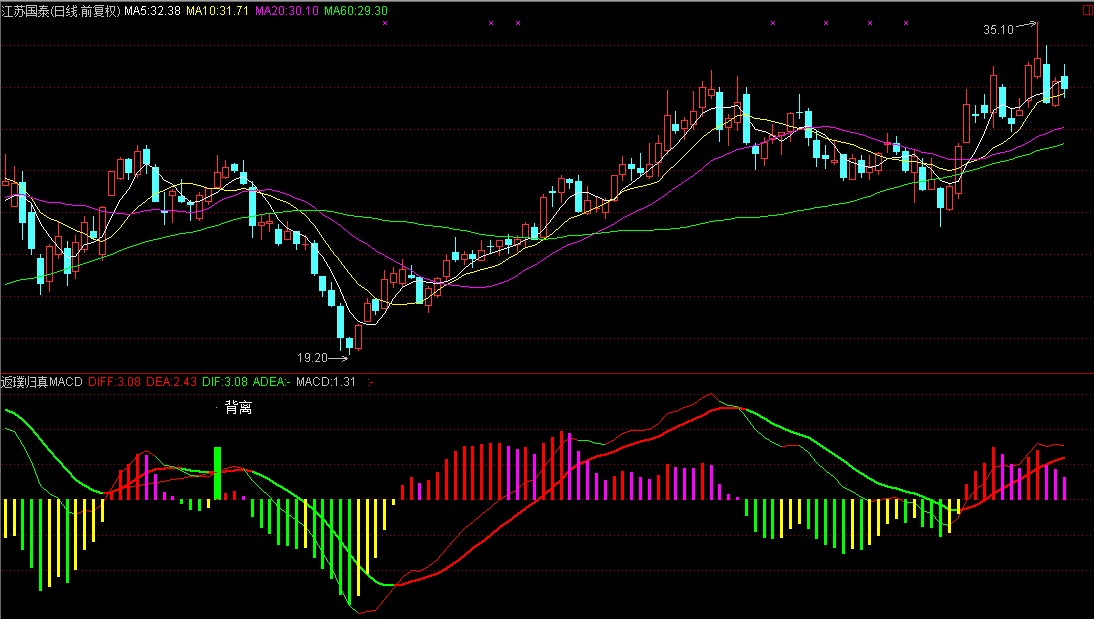The height and width of the screenshot is (619, 1094).
Task: Click the leftmost magenta x marker at top
Action: click(x=385, y=23)
